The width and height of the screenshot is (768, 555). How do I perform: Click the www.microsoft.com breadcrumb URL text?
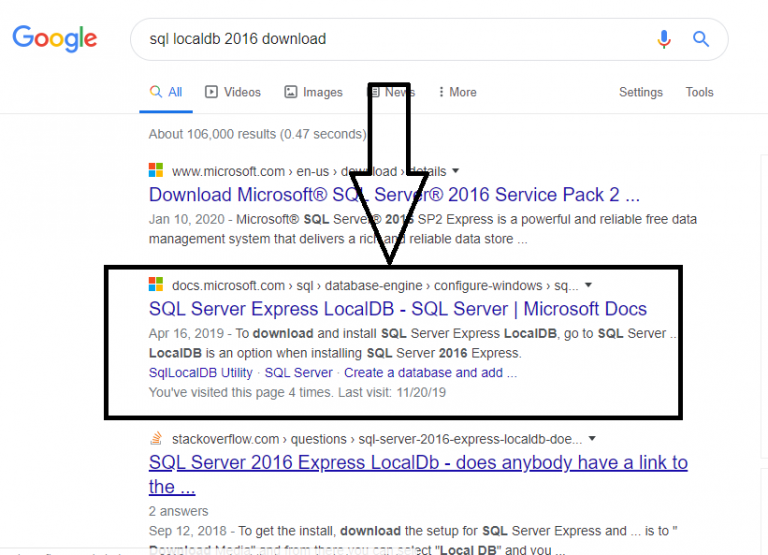(x=309, y=171)
